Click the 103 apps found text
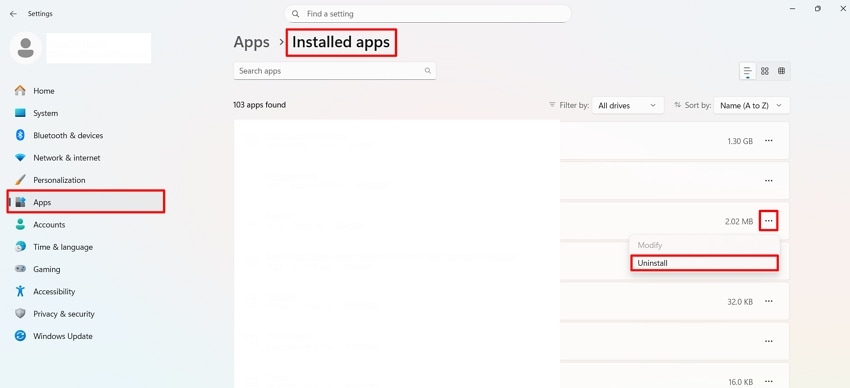850x388 pixels. 260,105
